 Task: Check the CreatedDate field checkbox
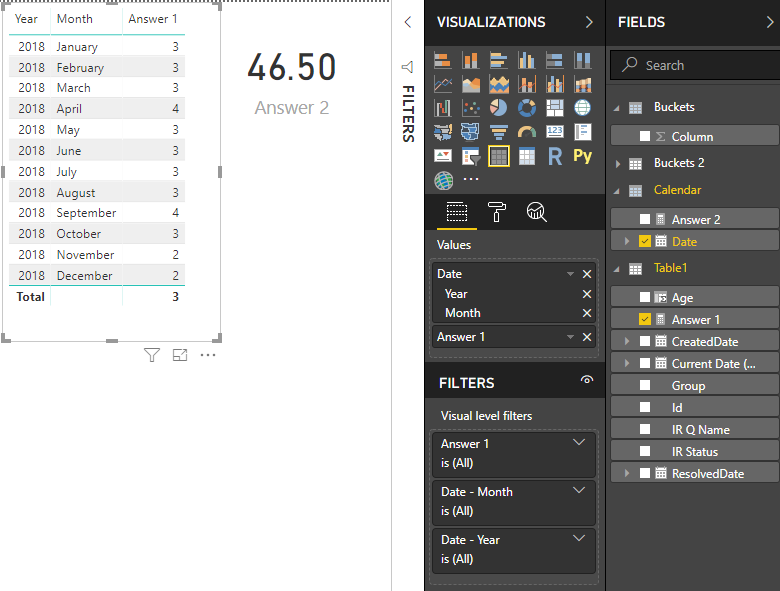(x=645, y=341)
